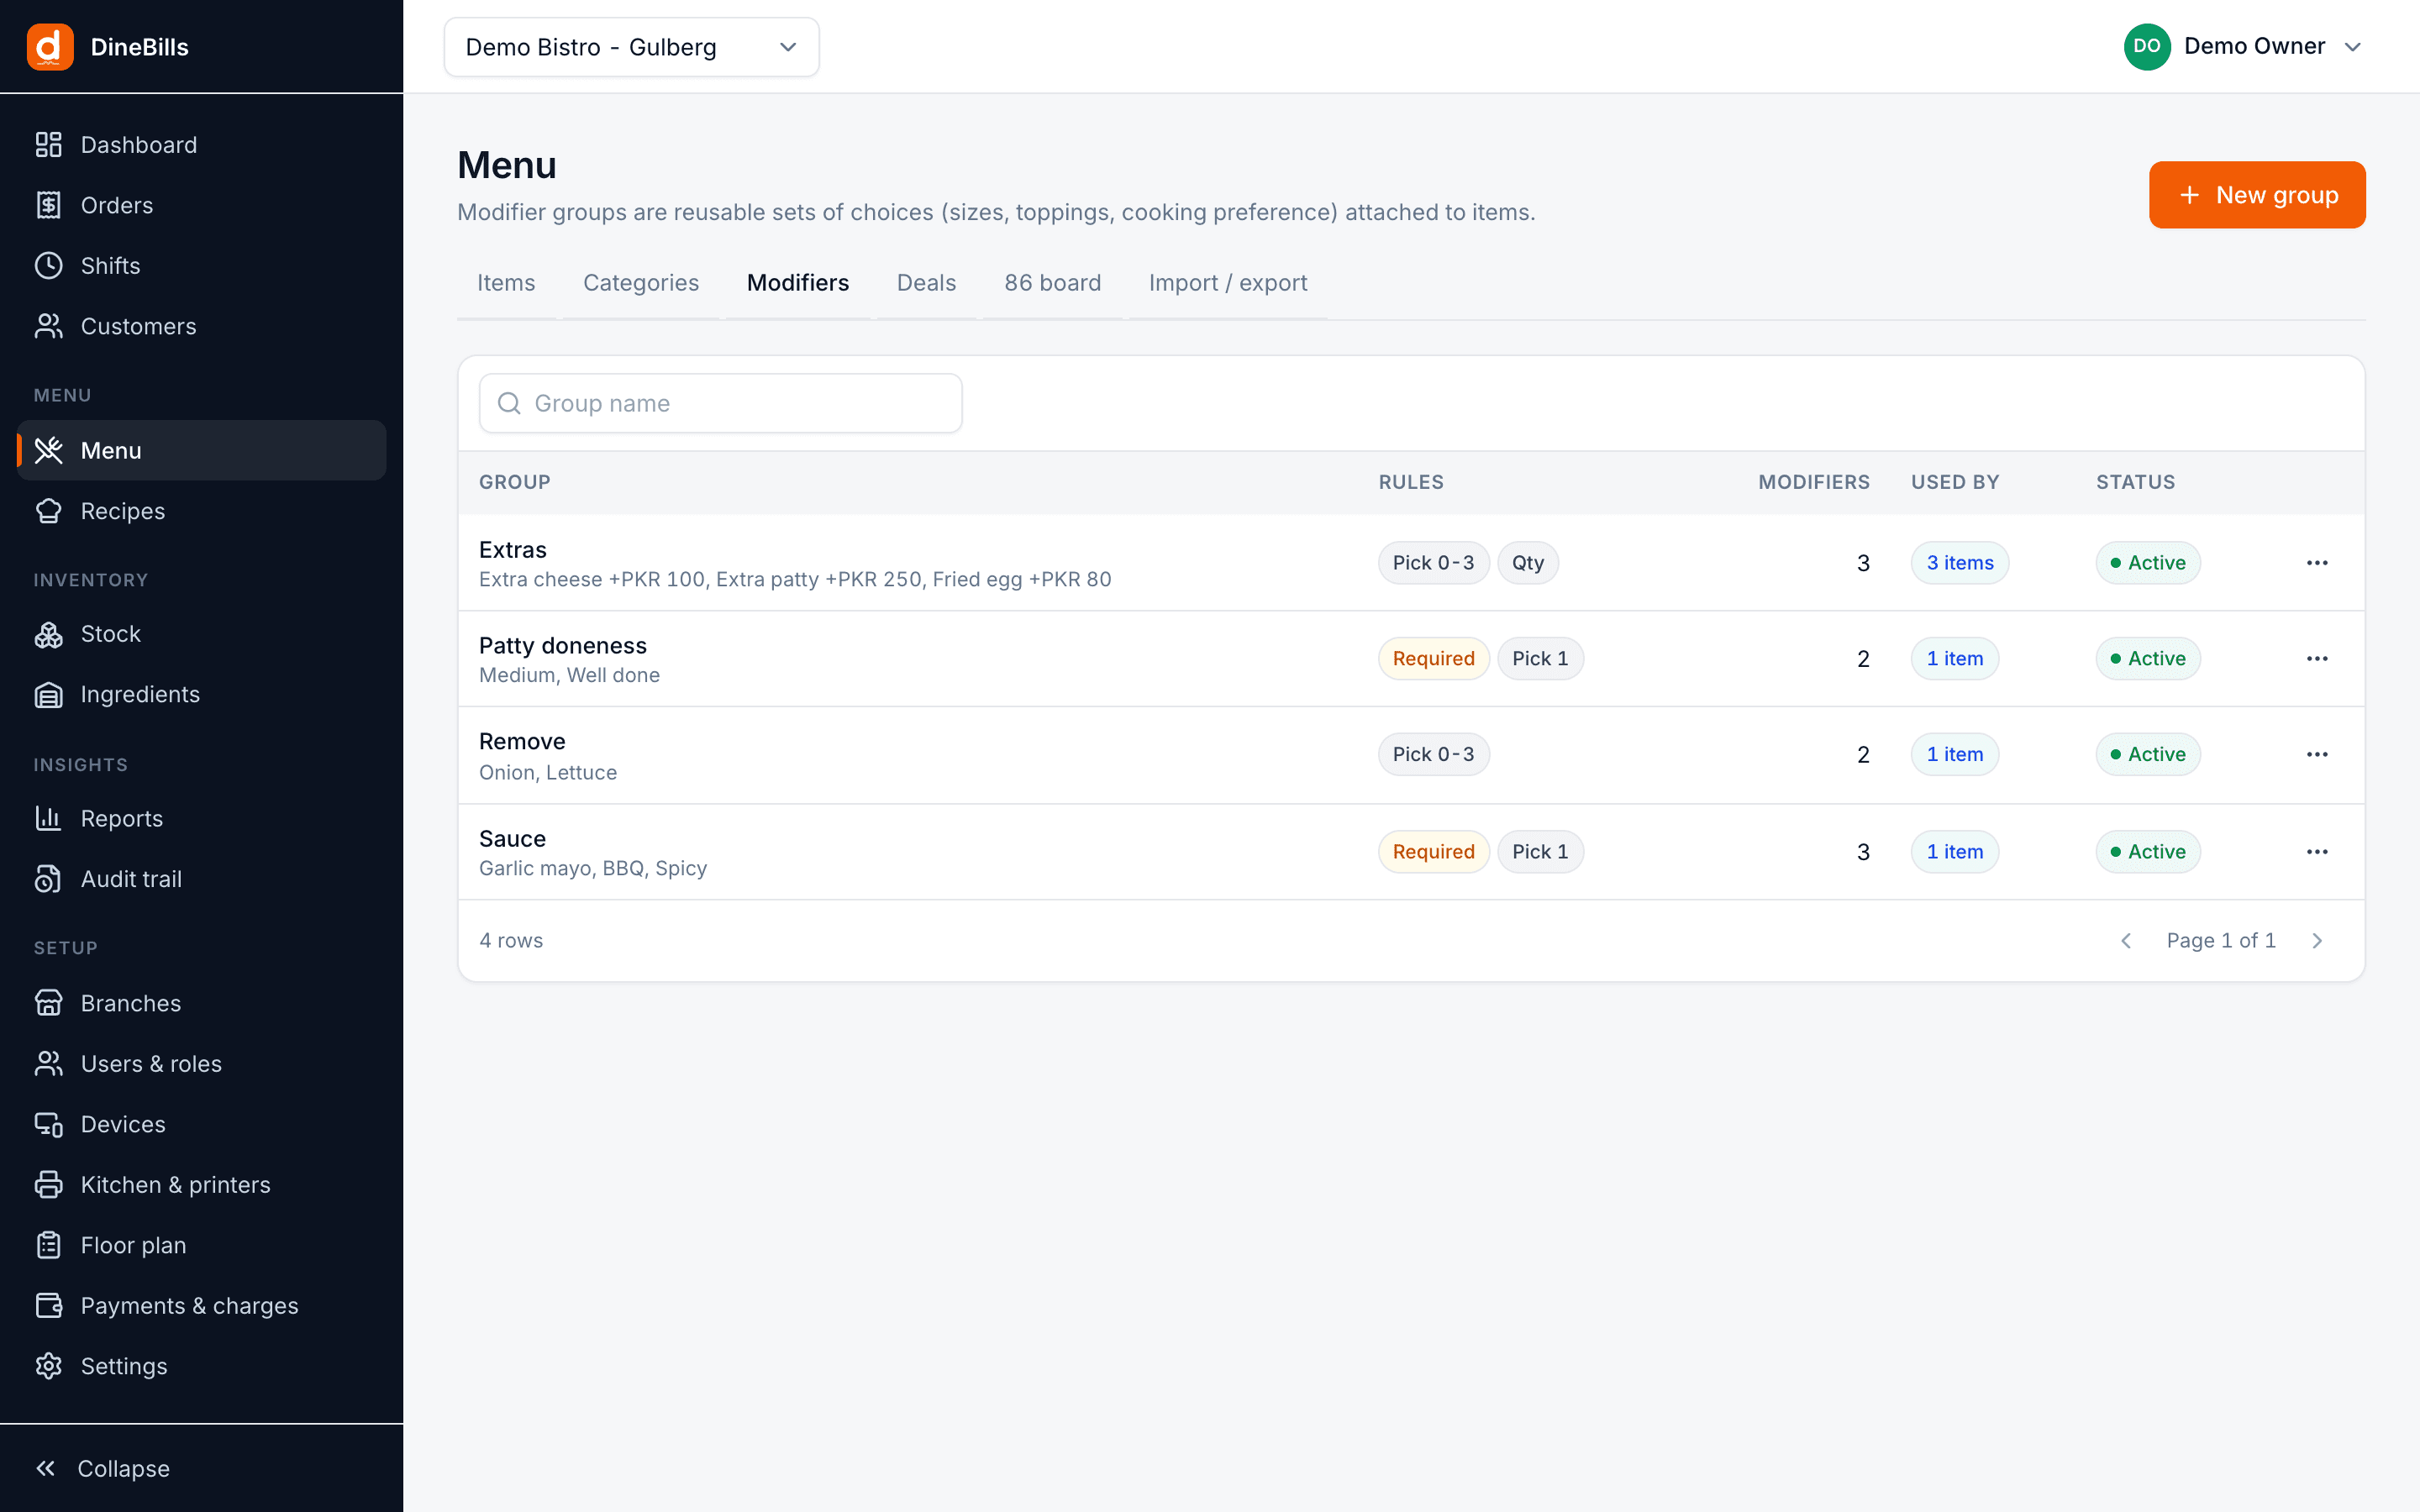Open Users & roles in the sidebar
This screenshot has width=2420, height=1512.
(x=202, y=1064)
